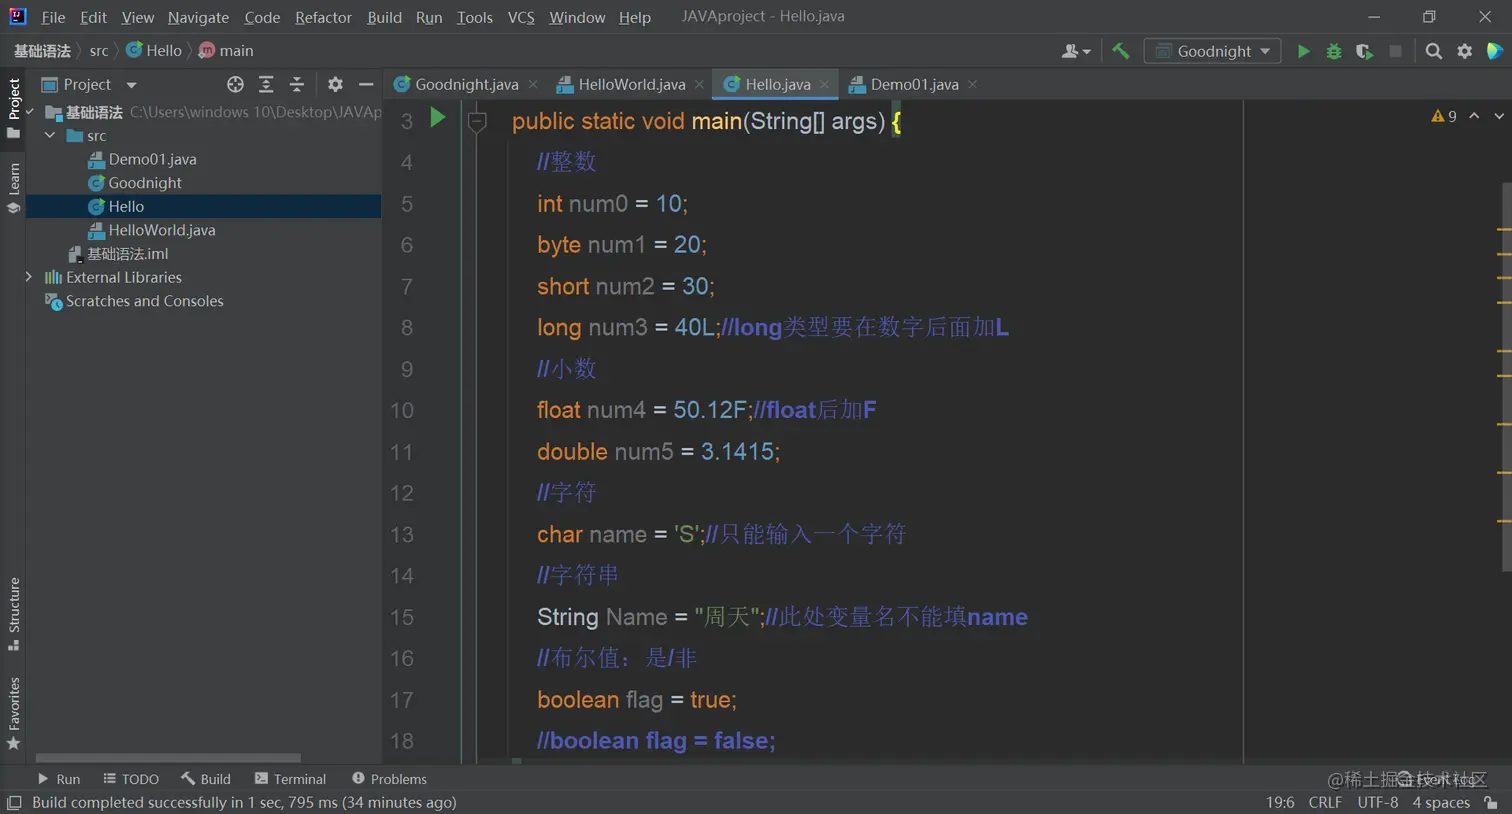Click the Build hammer icon
The height and width of the screenshot is (814, 1512).
click(x=1120, y=50)
